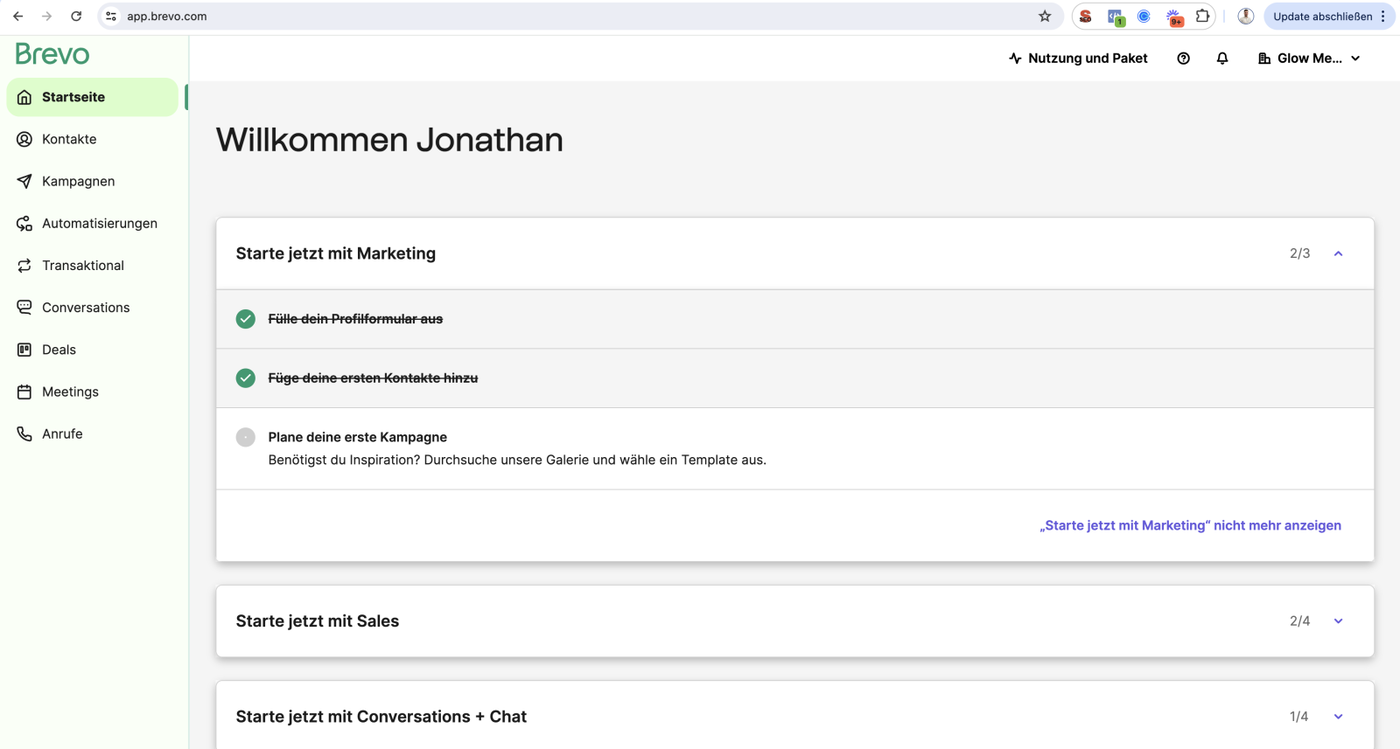Click the Kampagnen paper plane icon

click(24, 181)
